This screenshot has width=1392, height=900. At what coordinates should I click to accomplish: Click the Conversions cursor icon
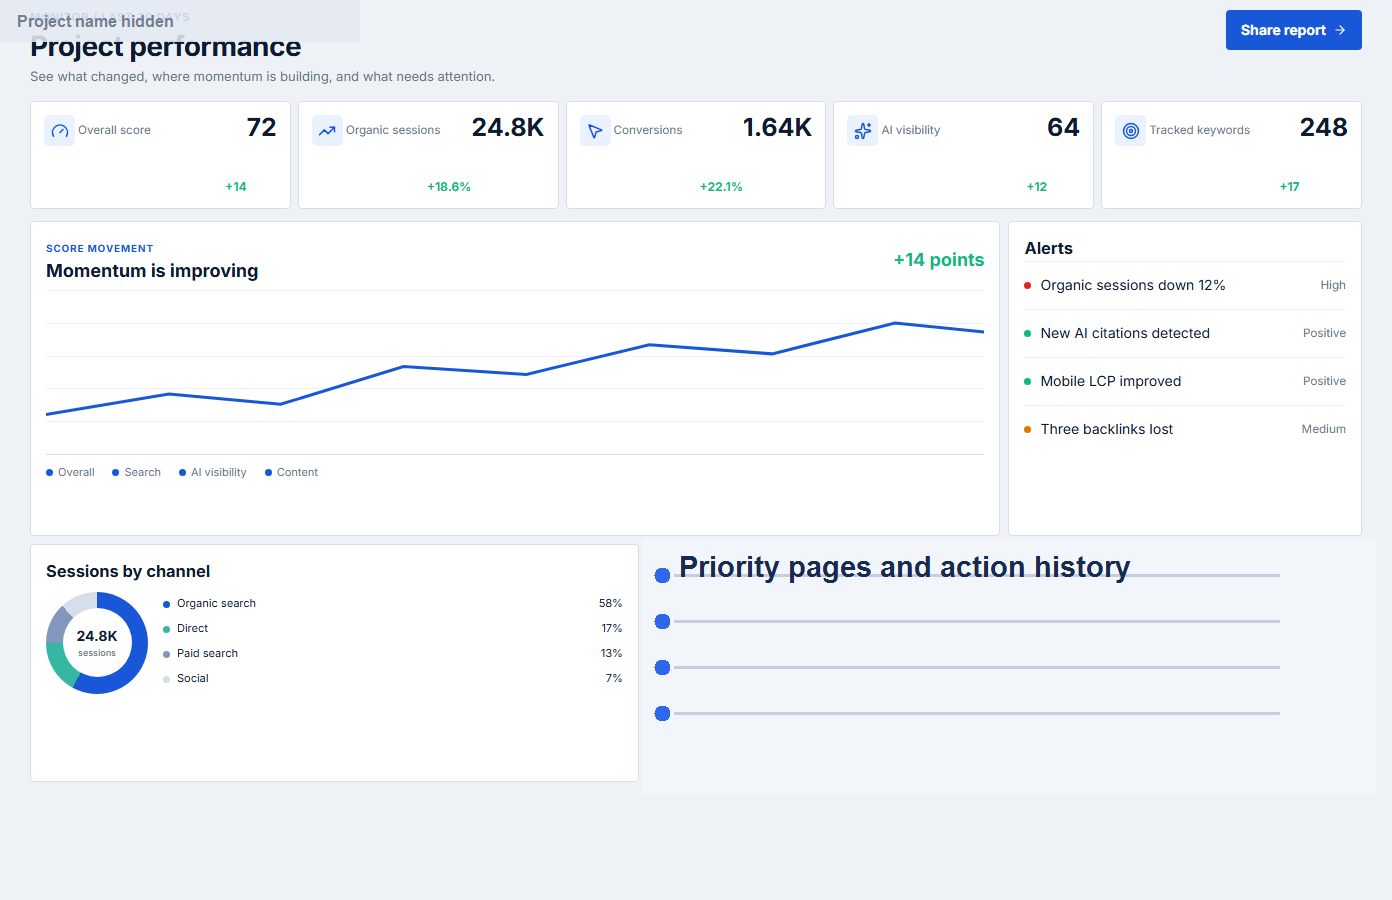pos(595,130)
